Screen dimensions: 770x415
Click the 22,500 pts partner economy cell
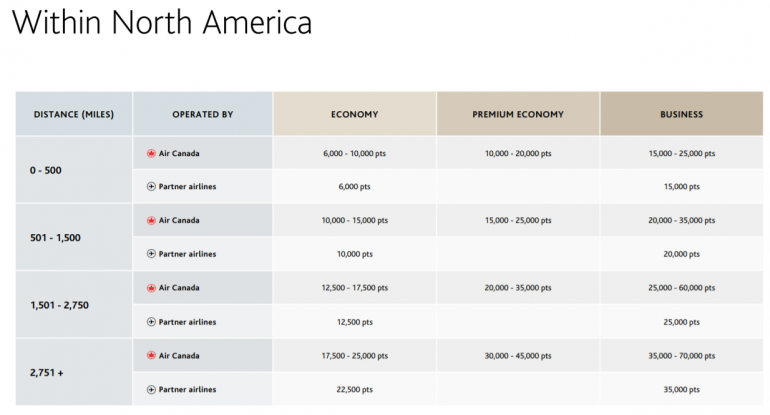[354, 389]
